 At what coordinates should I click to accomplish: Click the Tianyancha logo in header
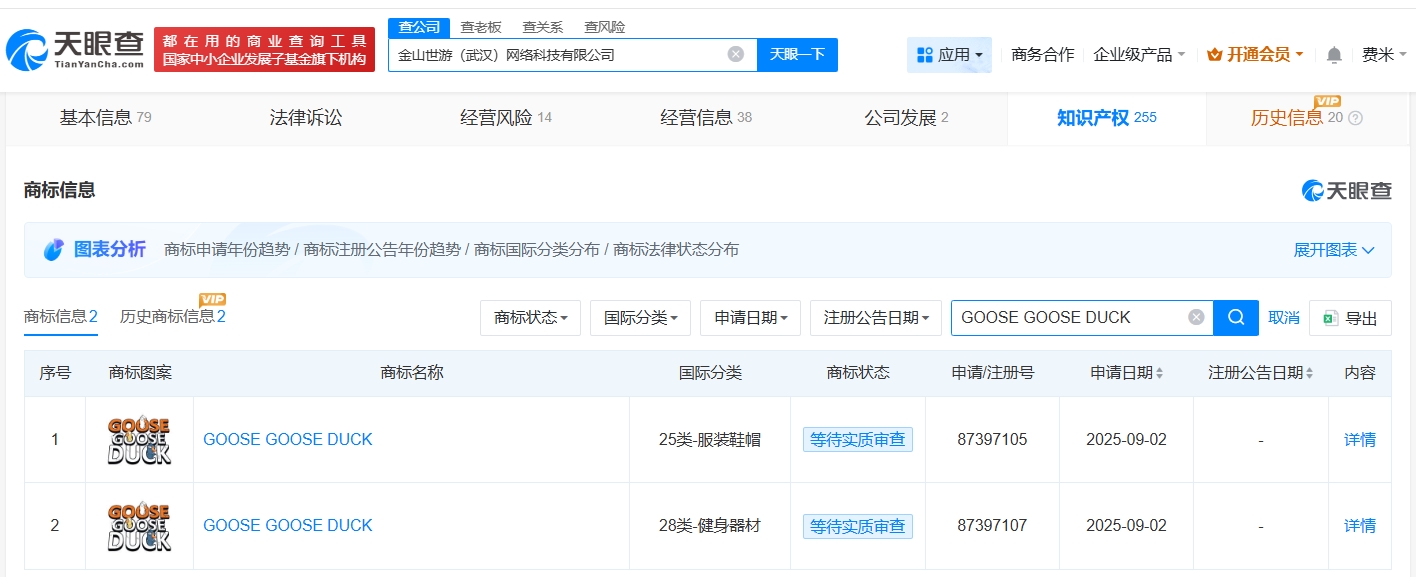pyautogui.click(x=75, y=50)
